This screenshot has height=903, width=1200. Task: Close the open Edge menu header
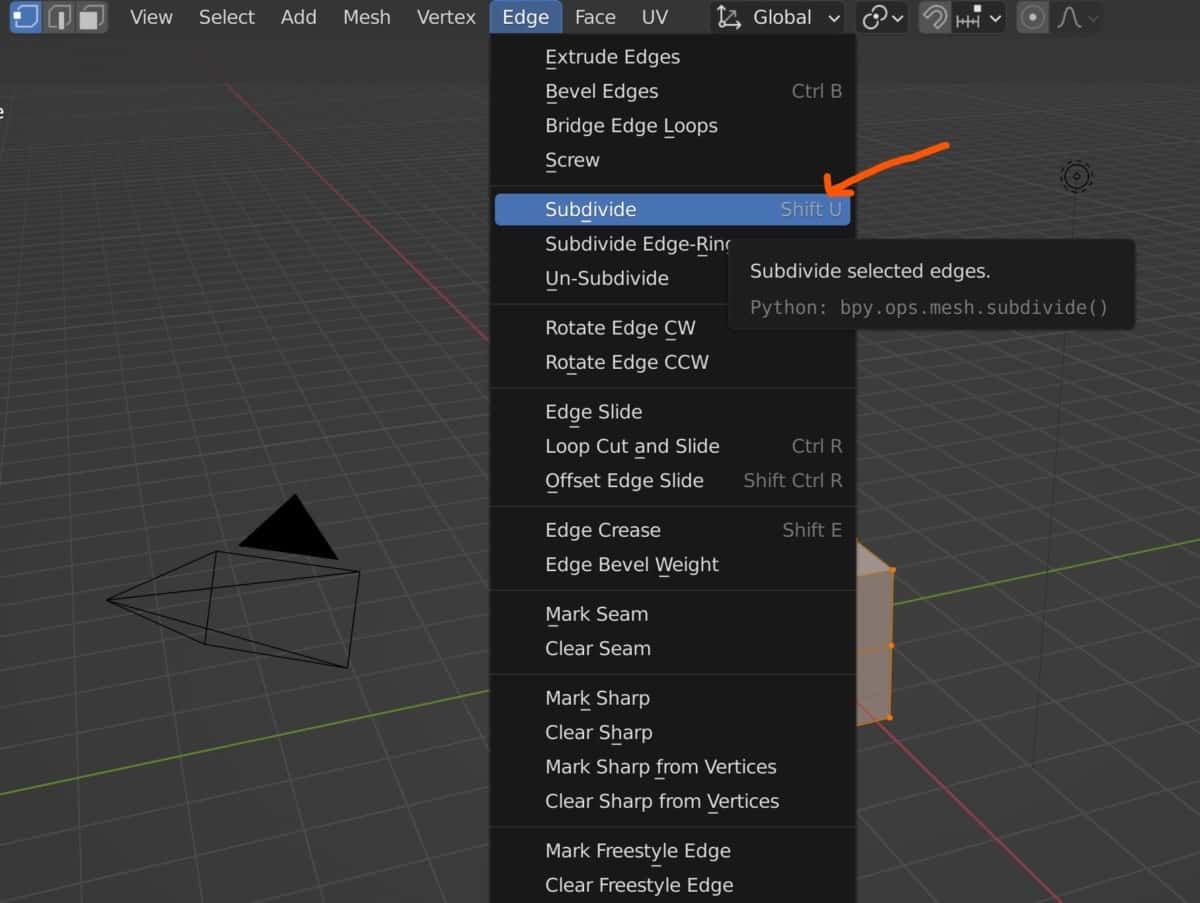point(526,17)
